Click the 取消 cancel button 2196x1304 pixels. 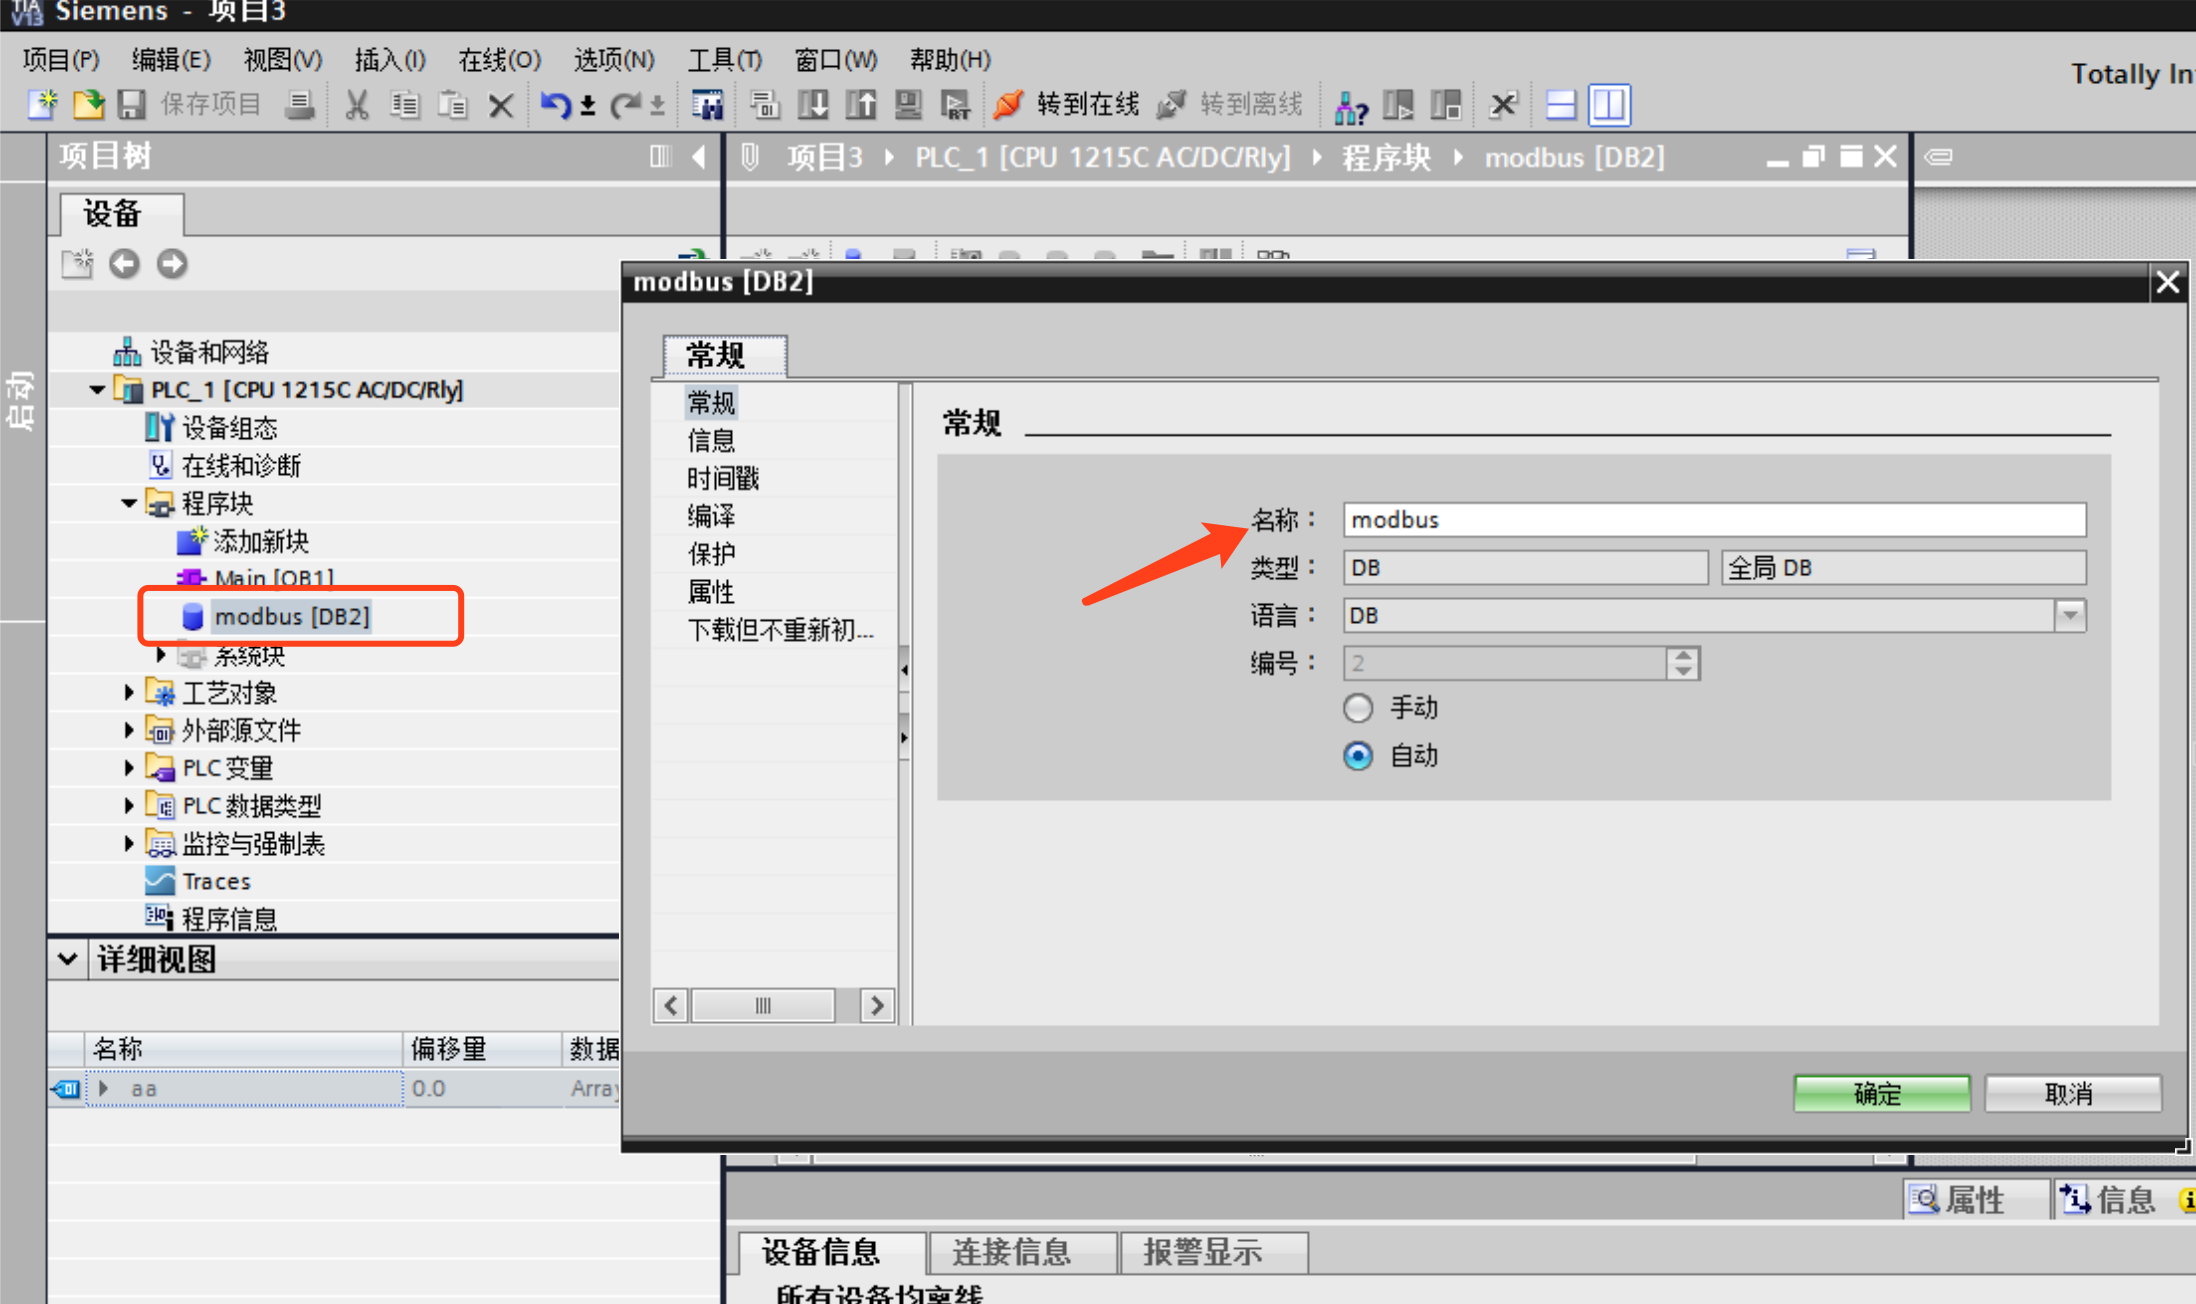click(x=2072, y=1093)
